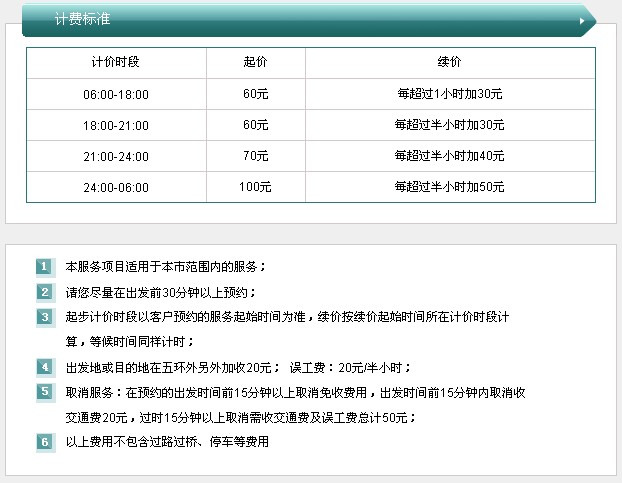Image resolution: width=622 pixels, height=483 pixels.
Task: Click the 计价时段 column header
Action: (116, 62)
